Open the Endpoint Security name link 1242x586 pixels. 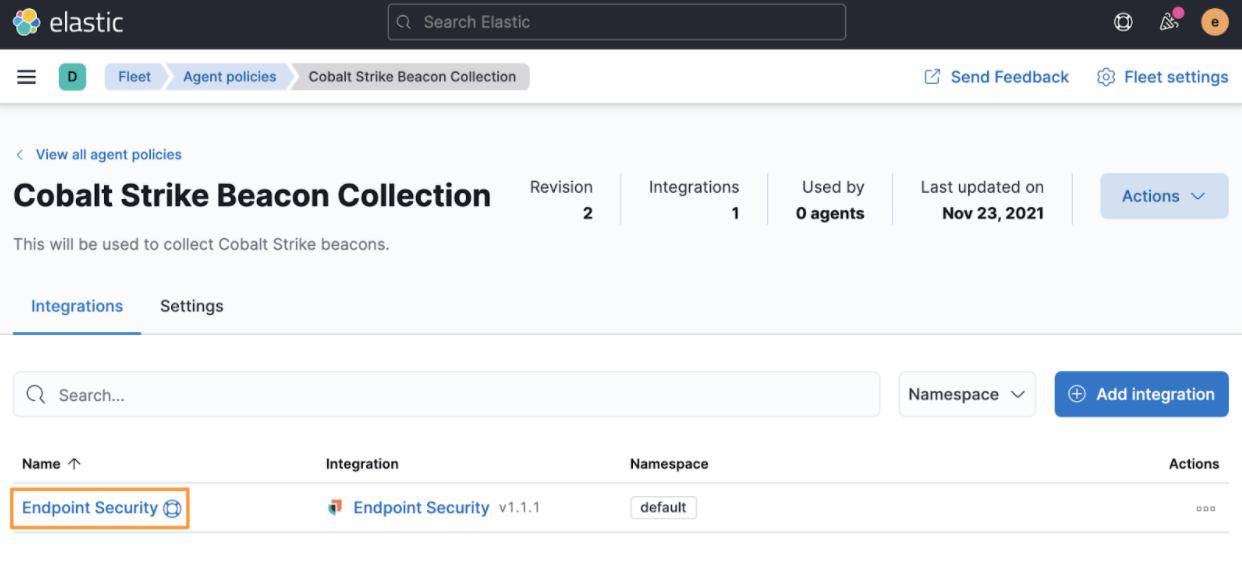coord(90,508)
